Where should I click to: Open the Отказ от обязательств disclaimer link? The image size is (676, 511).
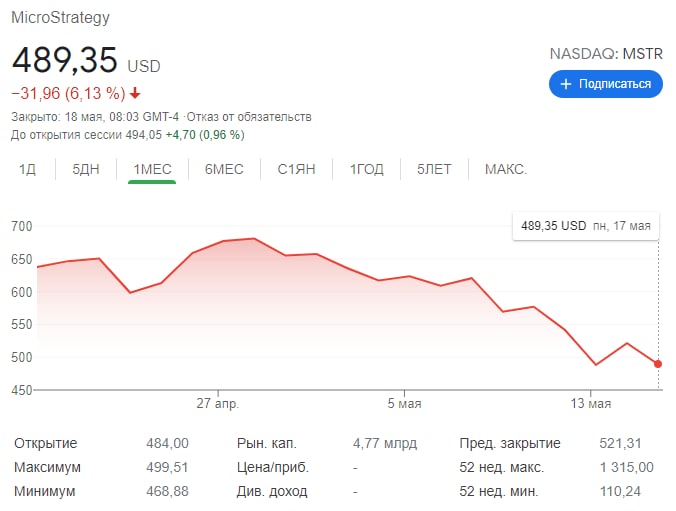249,117
